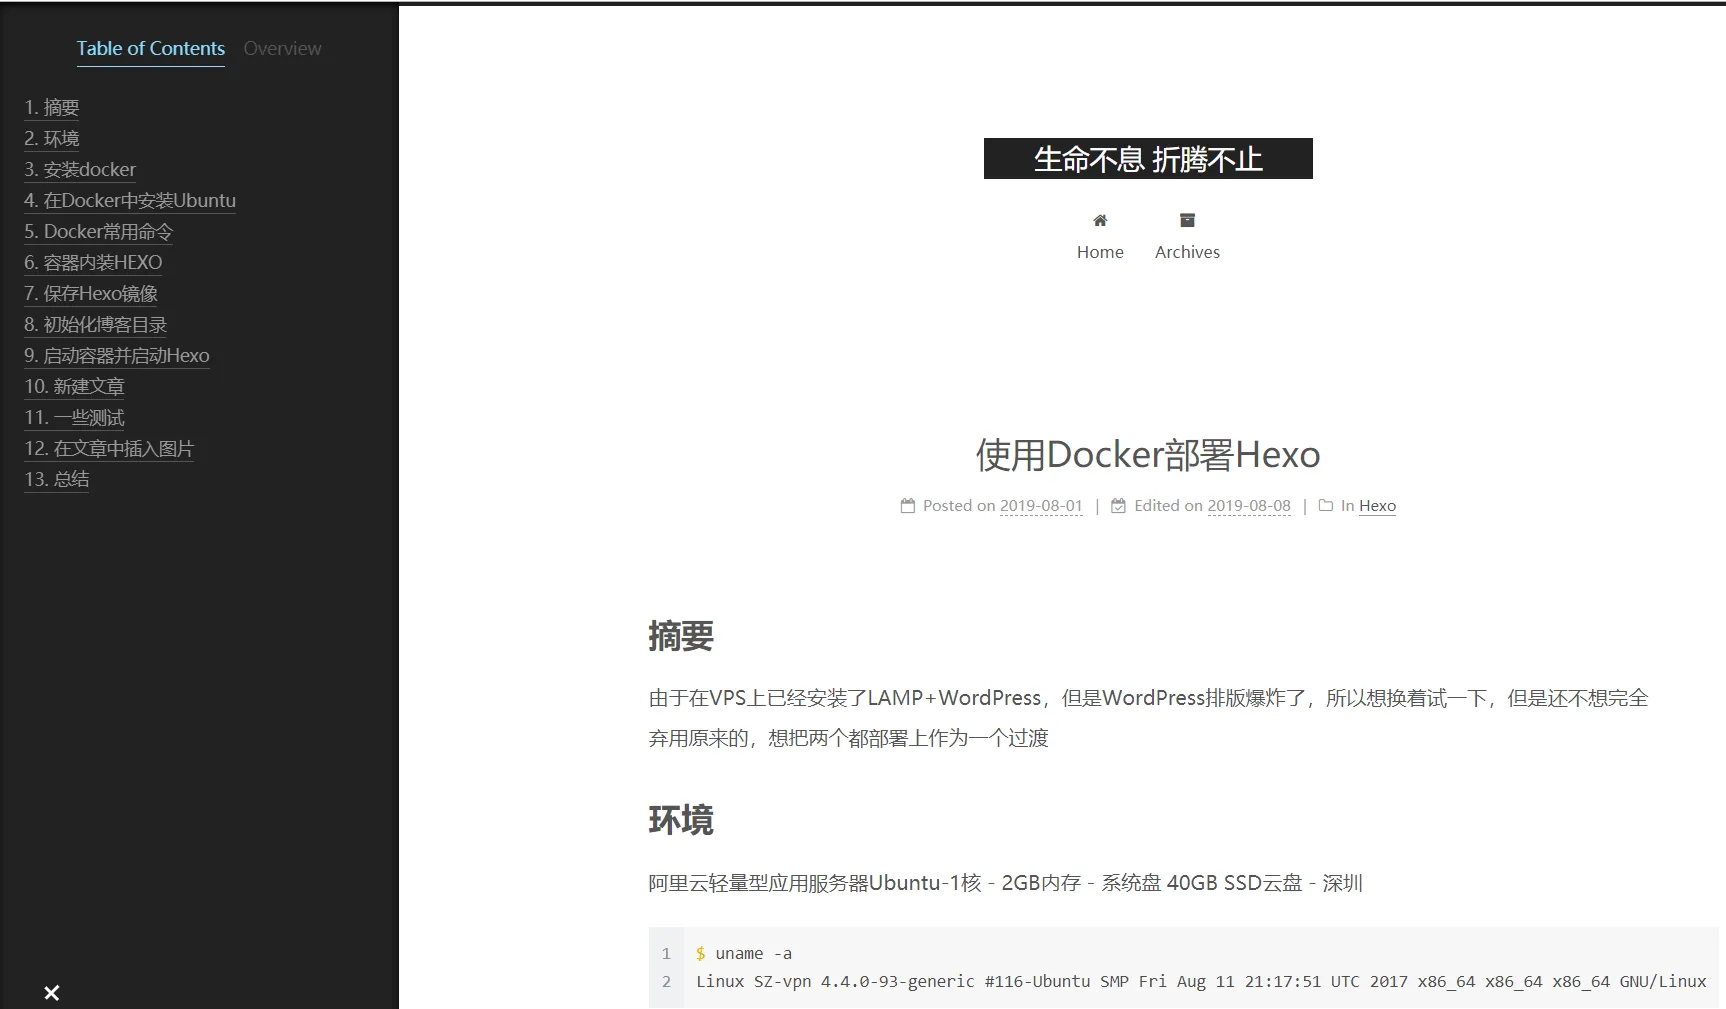The height and width of the screenshot is (1009, 1726).
Task: Click the 摘要 section heading
Action: pyautogui.click(x=681, y=636)
